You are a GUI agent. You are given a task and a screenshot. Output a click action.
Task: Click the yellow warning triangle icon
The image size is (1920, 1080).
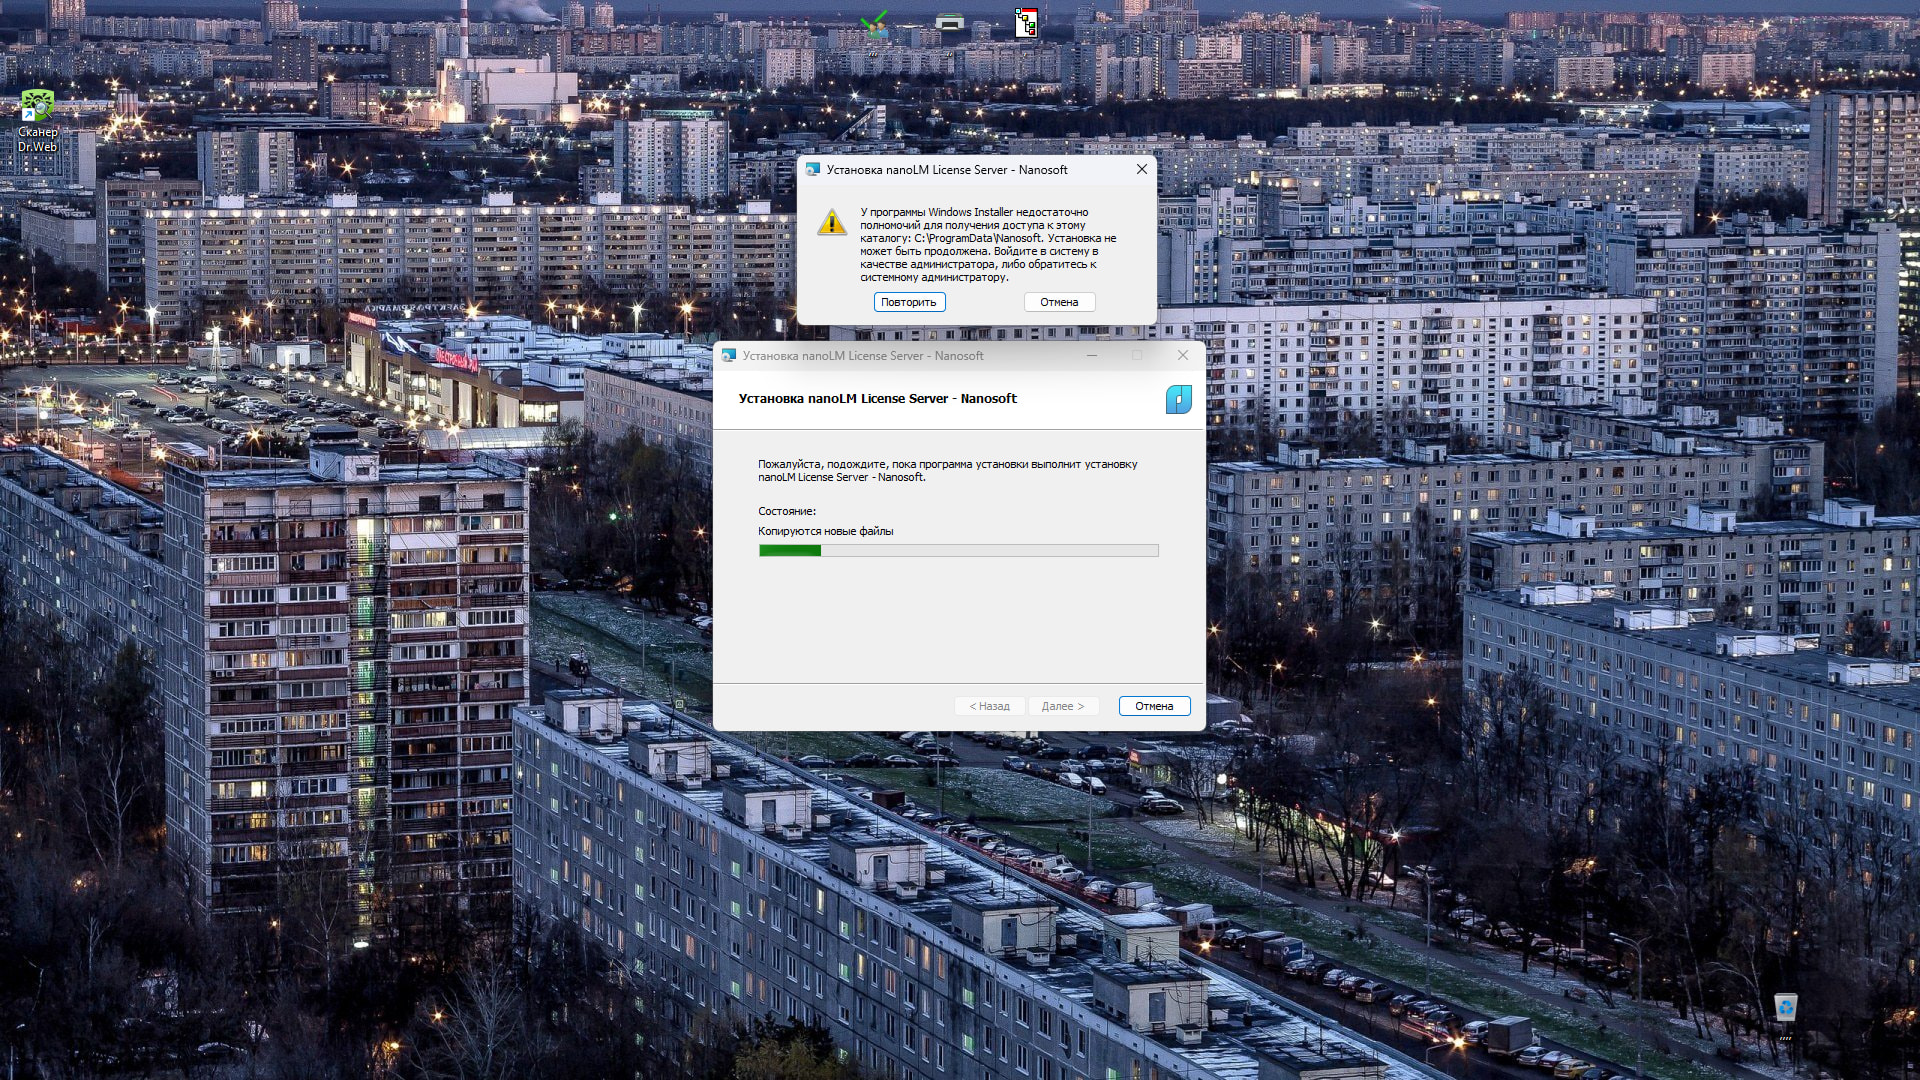[x=832, y=222]
